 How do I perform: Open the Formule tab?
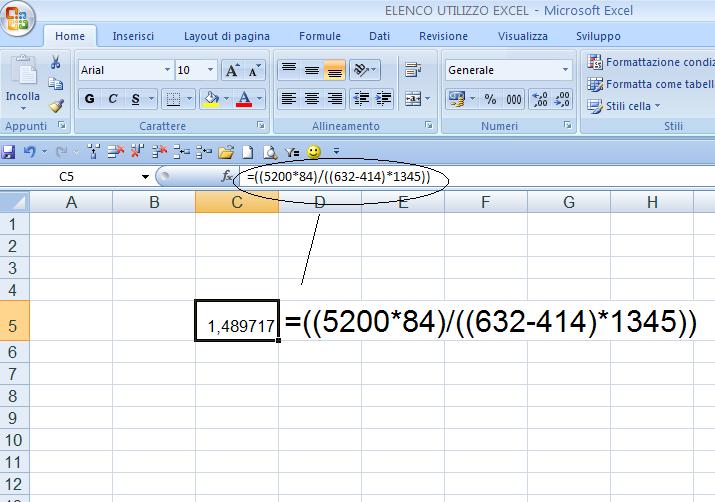tap(320, 36)
